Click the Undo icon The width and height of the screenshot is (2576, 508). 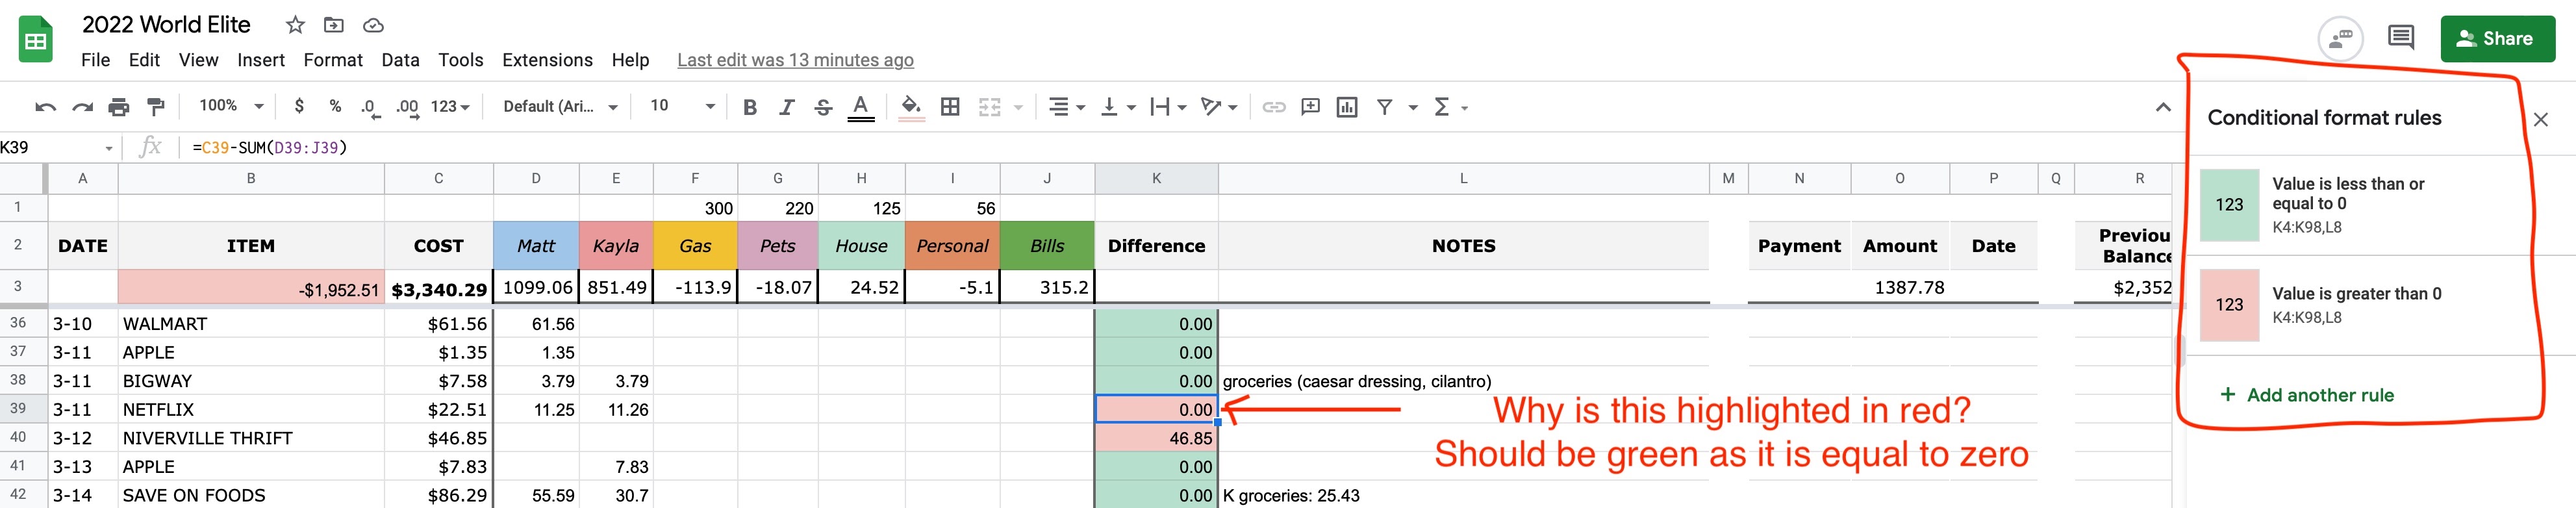(45, 107)
